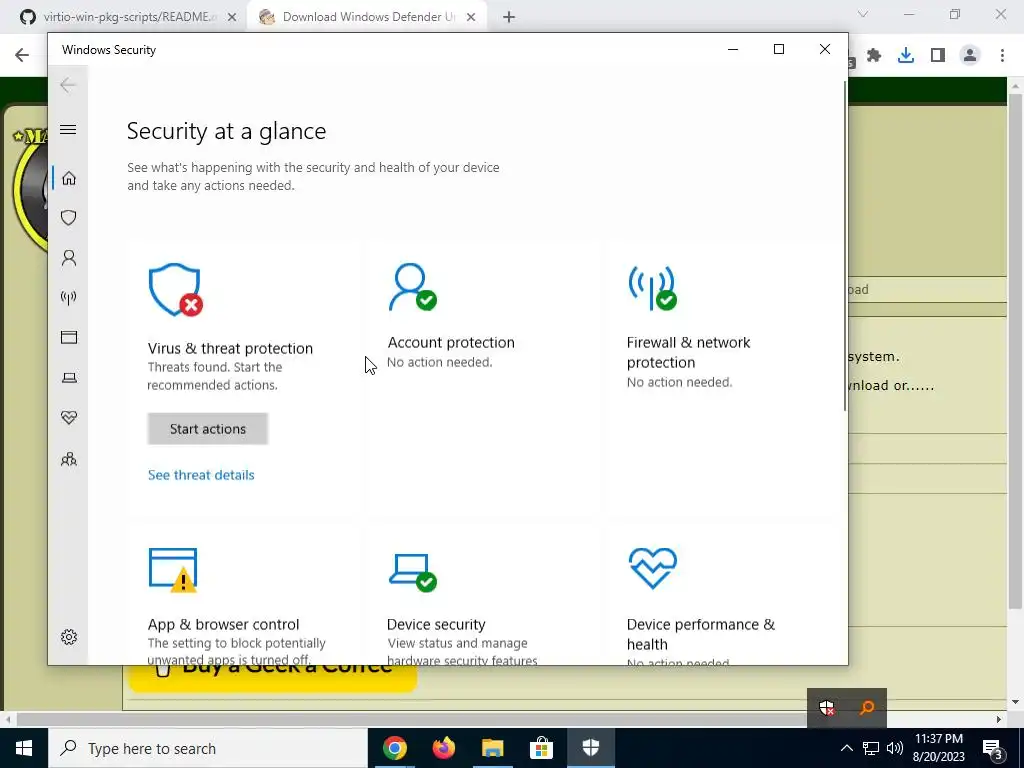The image size is (1024, 768).
Task: Open Chrome downloads icon
Action: pos(906,56)
